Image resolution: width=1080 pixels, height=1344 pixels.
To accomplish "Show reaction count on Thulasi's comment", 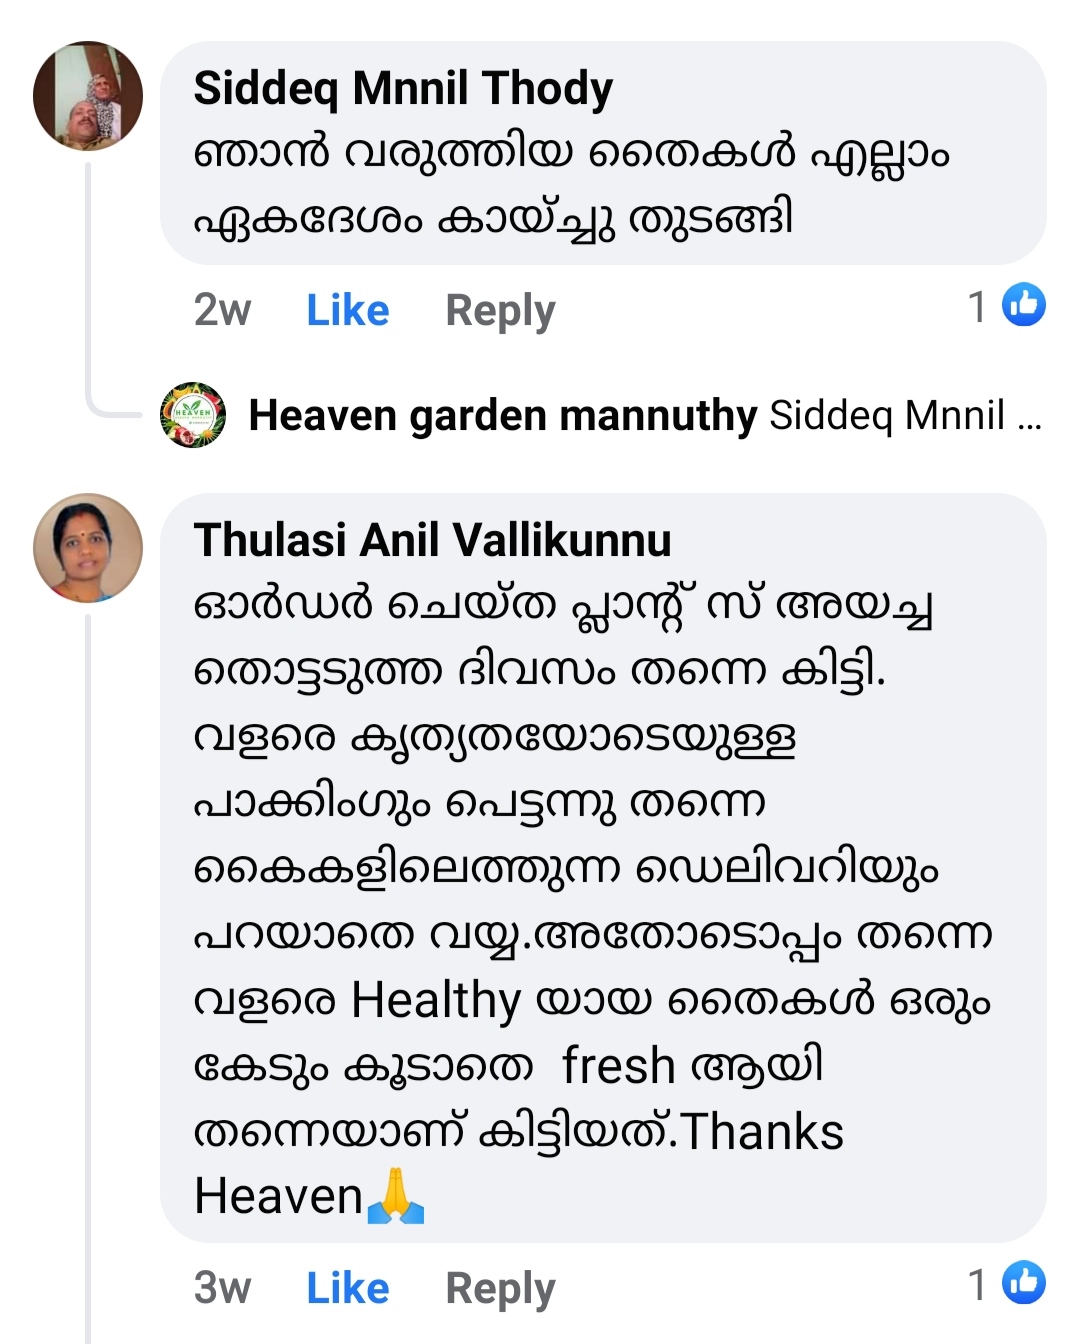I will (x=977, y=1284).
